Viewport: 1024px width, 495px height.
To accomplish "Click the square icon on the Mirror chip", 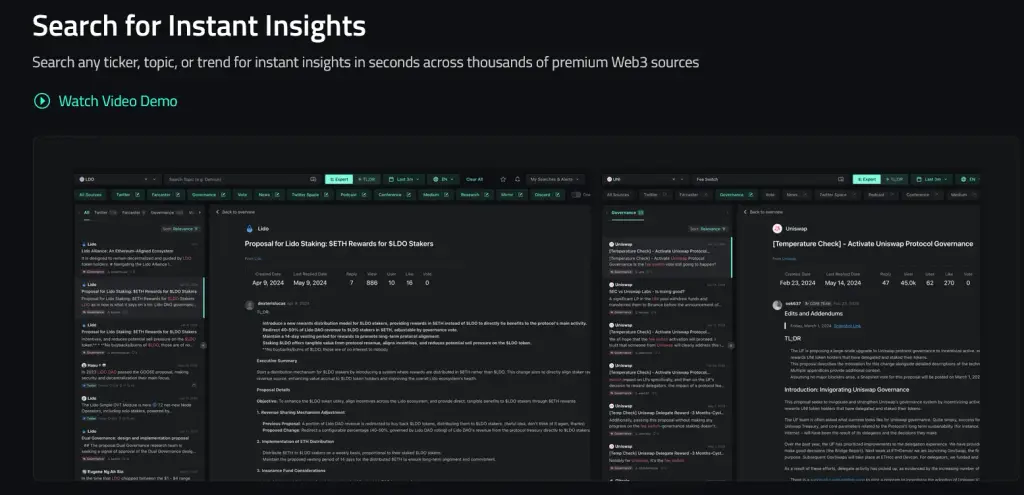I will (x=520, y=195).
